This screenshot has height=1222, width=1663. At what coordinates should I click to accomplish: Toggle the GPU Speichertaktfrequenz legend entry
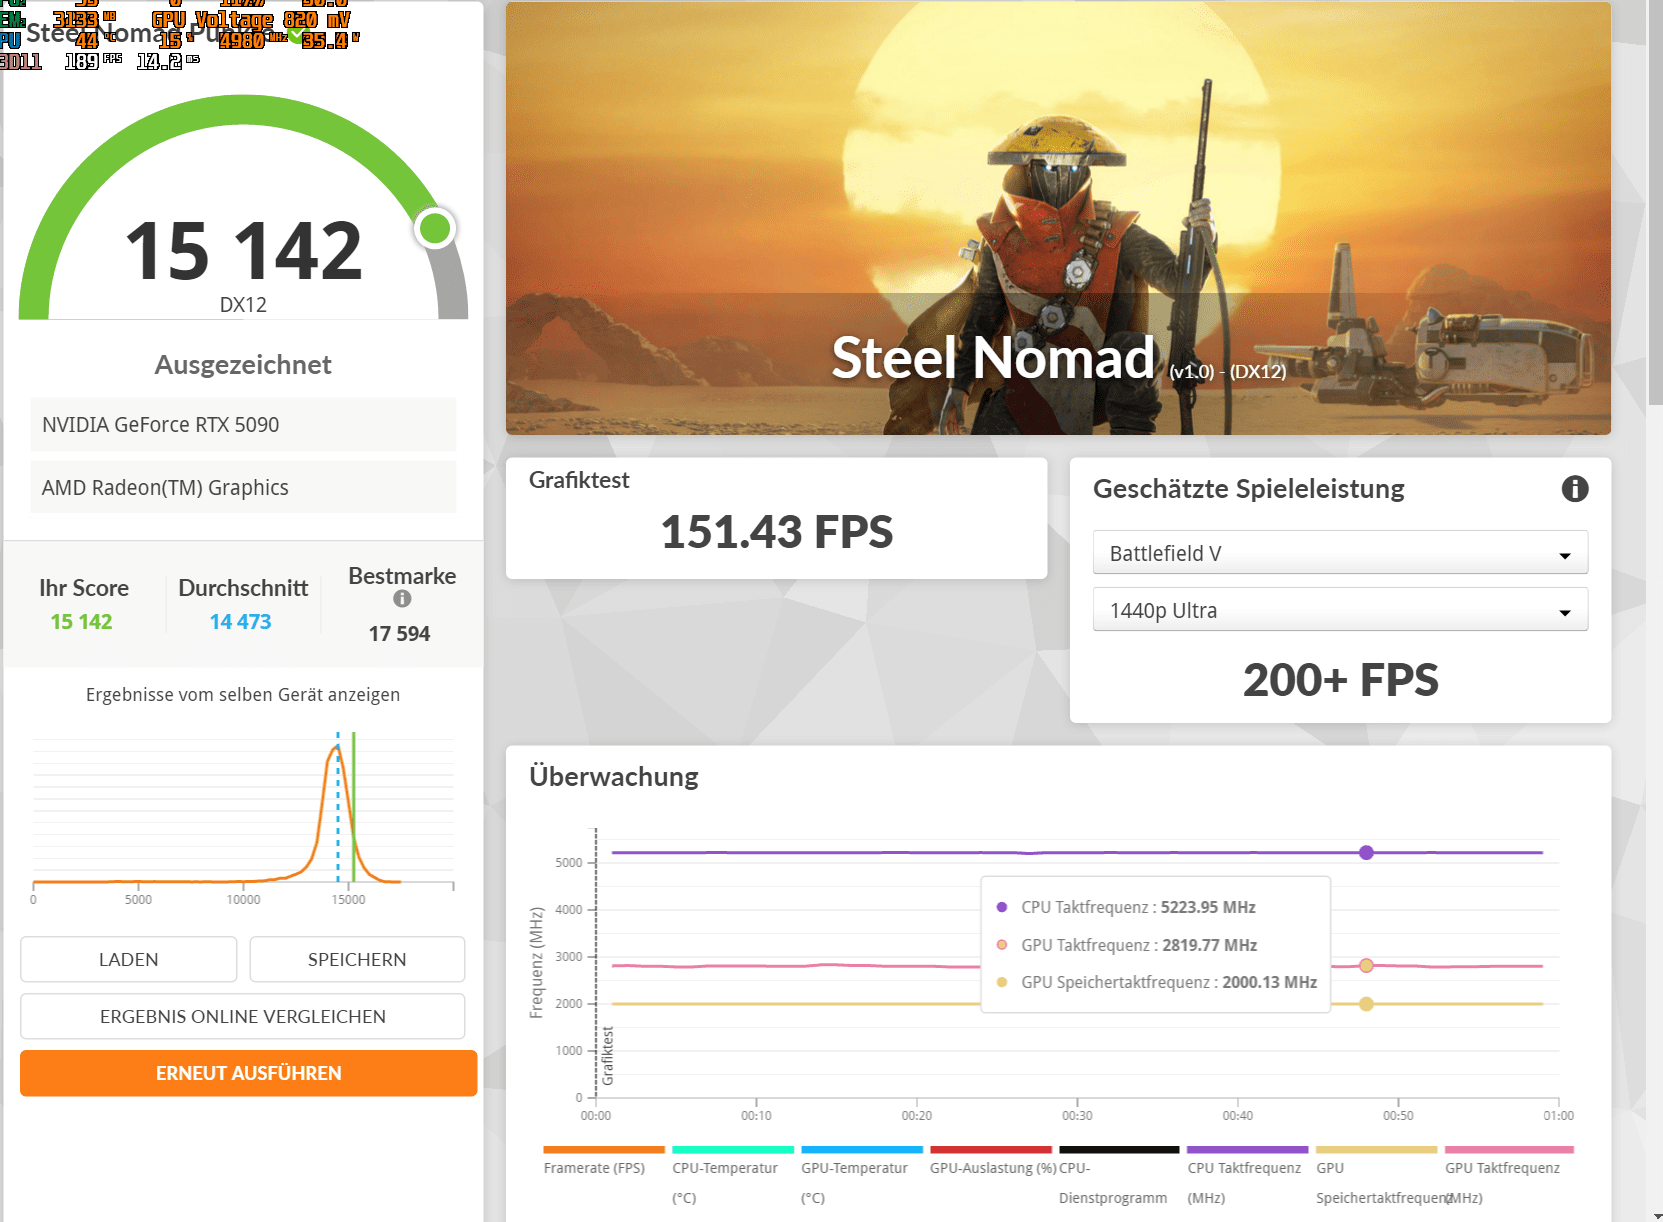coord(1380,1175)
